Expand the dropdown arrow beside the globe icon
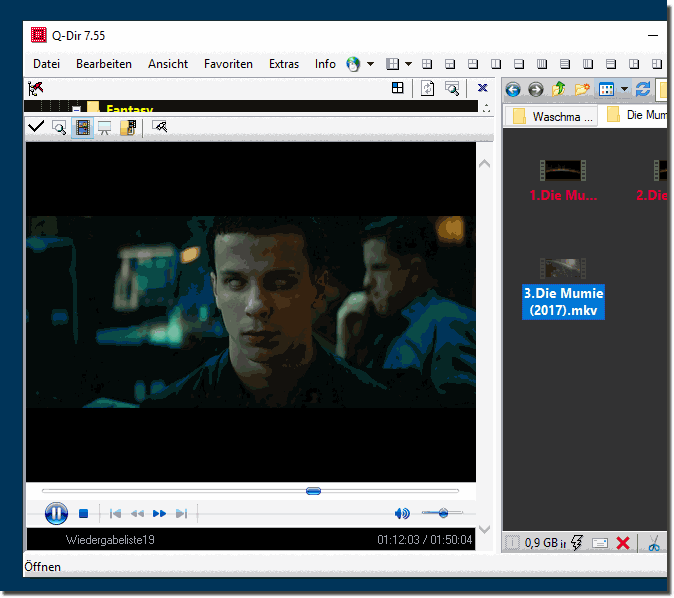Screen dimensions: 674x598 pos(370,64)
